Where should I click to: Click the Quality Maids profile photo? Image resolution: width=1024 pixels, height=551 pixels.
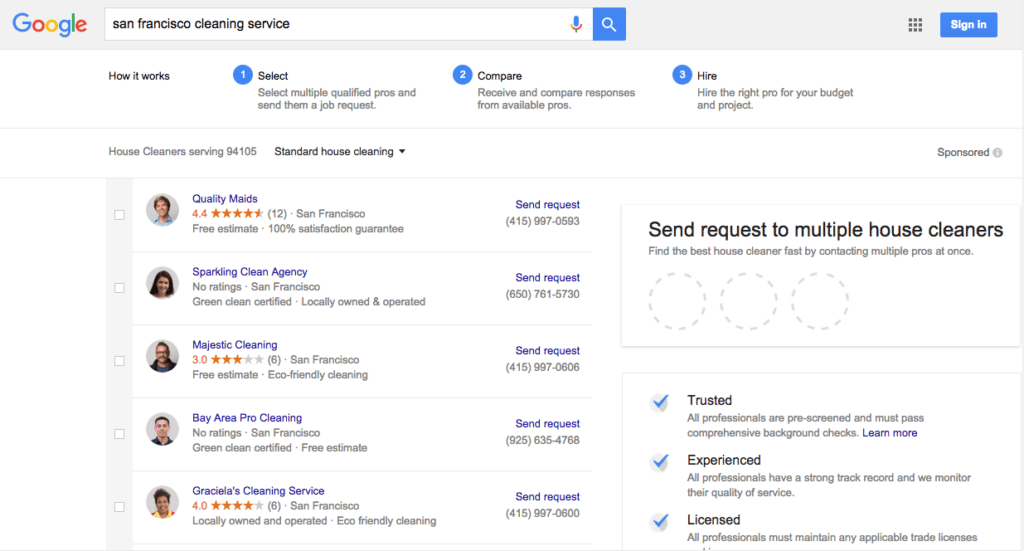pyautogui.click(x=162, y=210)
